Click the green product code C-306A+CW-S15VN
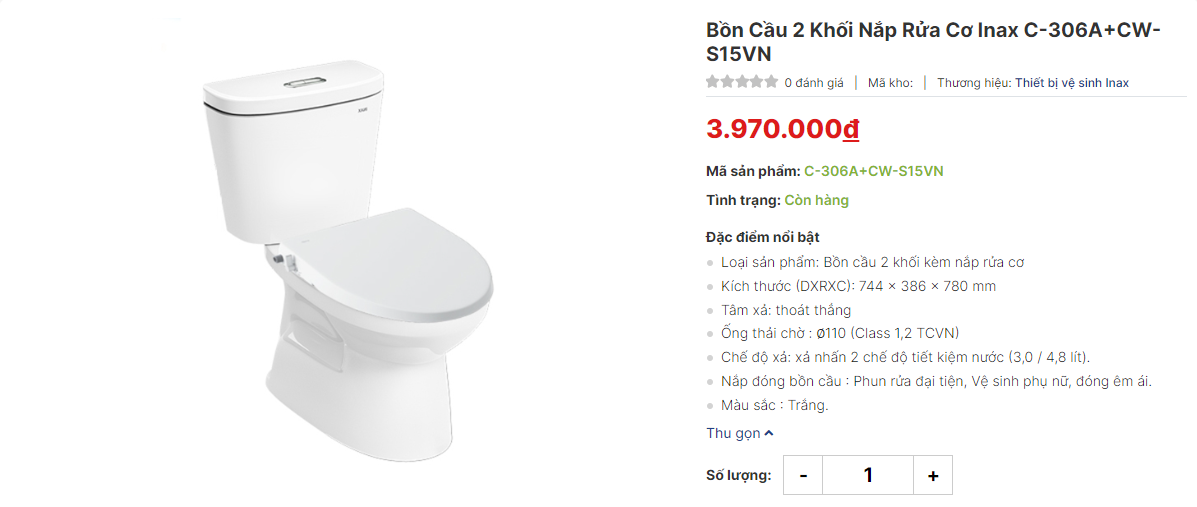 pos(873,171)
